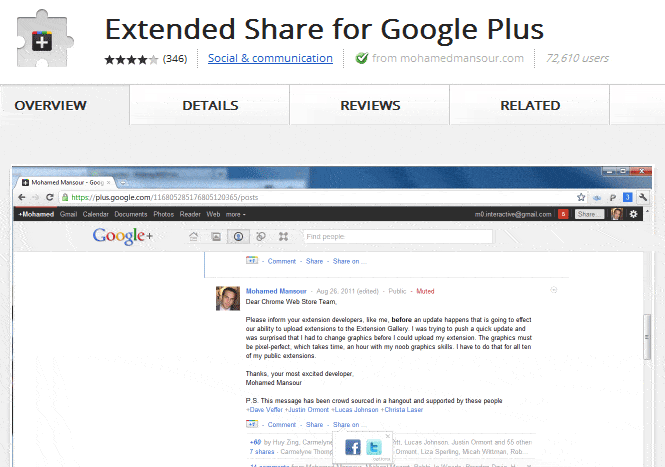The image size is (665, 467).
Task: Open the Mohamed Mansour author name link
Action: click(x=276, y=291)
